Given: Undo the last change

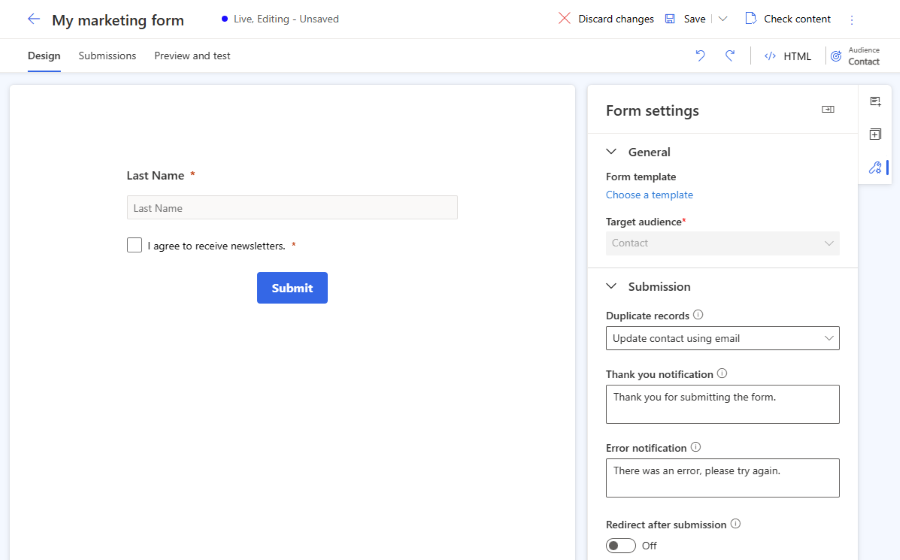Looking at the screenshot, I should pos(700,56).
